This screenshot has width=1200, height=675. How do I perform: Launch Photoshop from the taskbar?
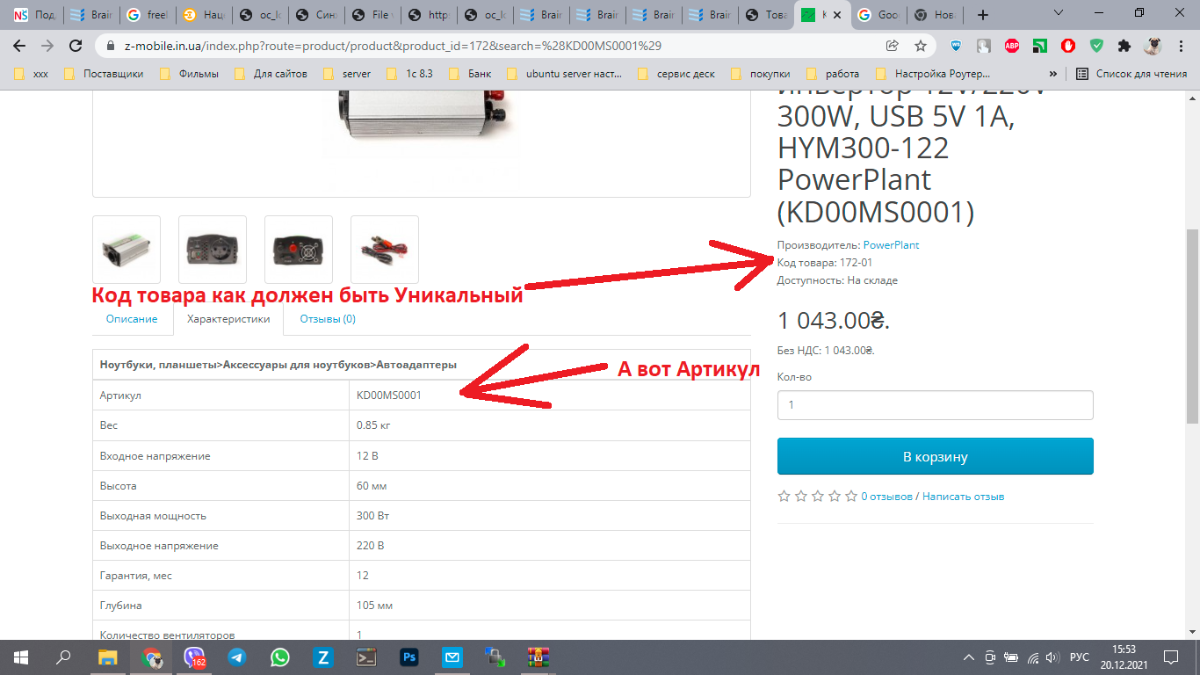coord(409,658)
